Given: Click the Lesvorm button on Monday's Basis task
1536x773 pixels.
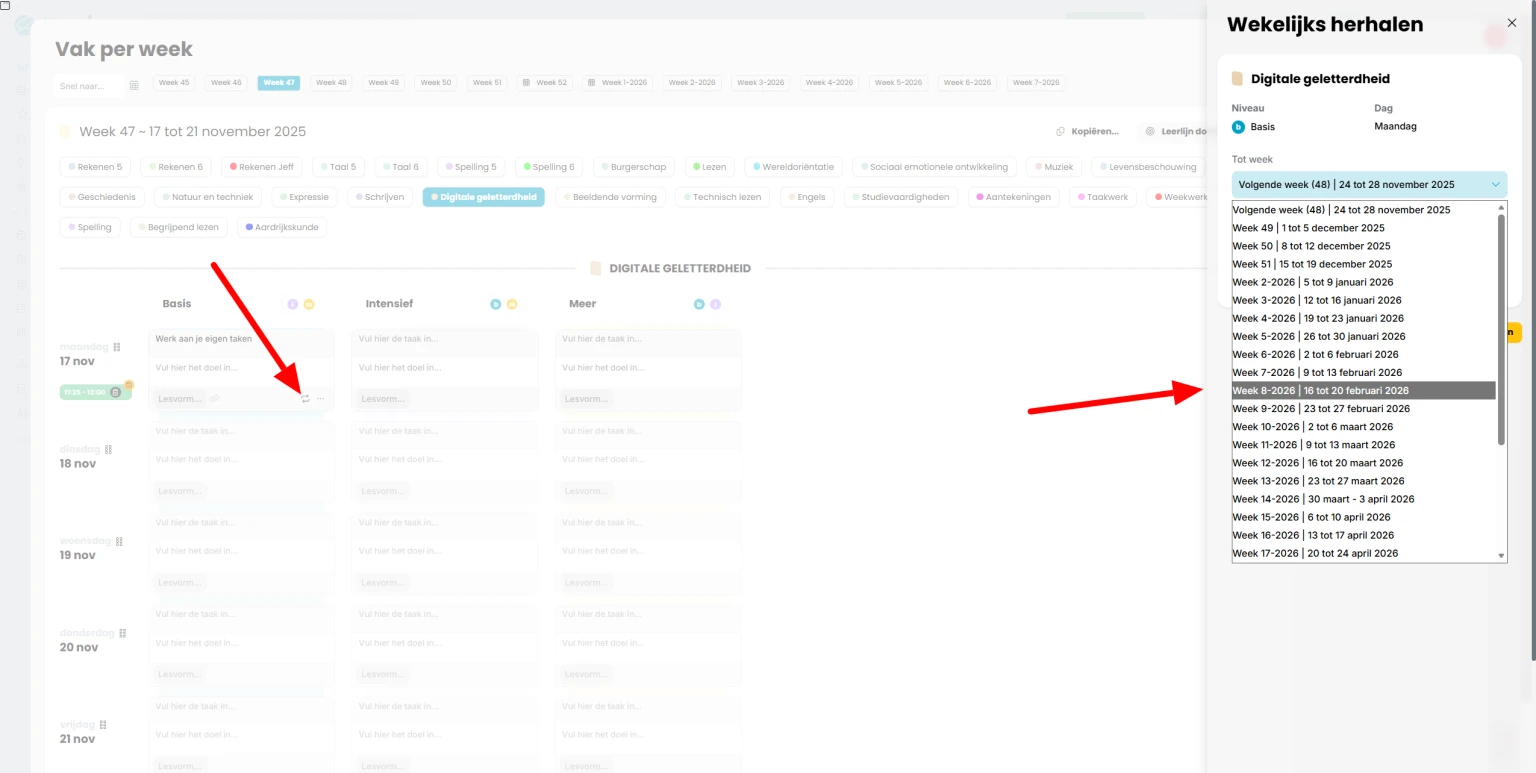Looking at the screenshot, I should tap(179, 399).
